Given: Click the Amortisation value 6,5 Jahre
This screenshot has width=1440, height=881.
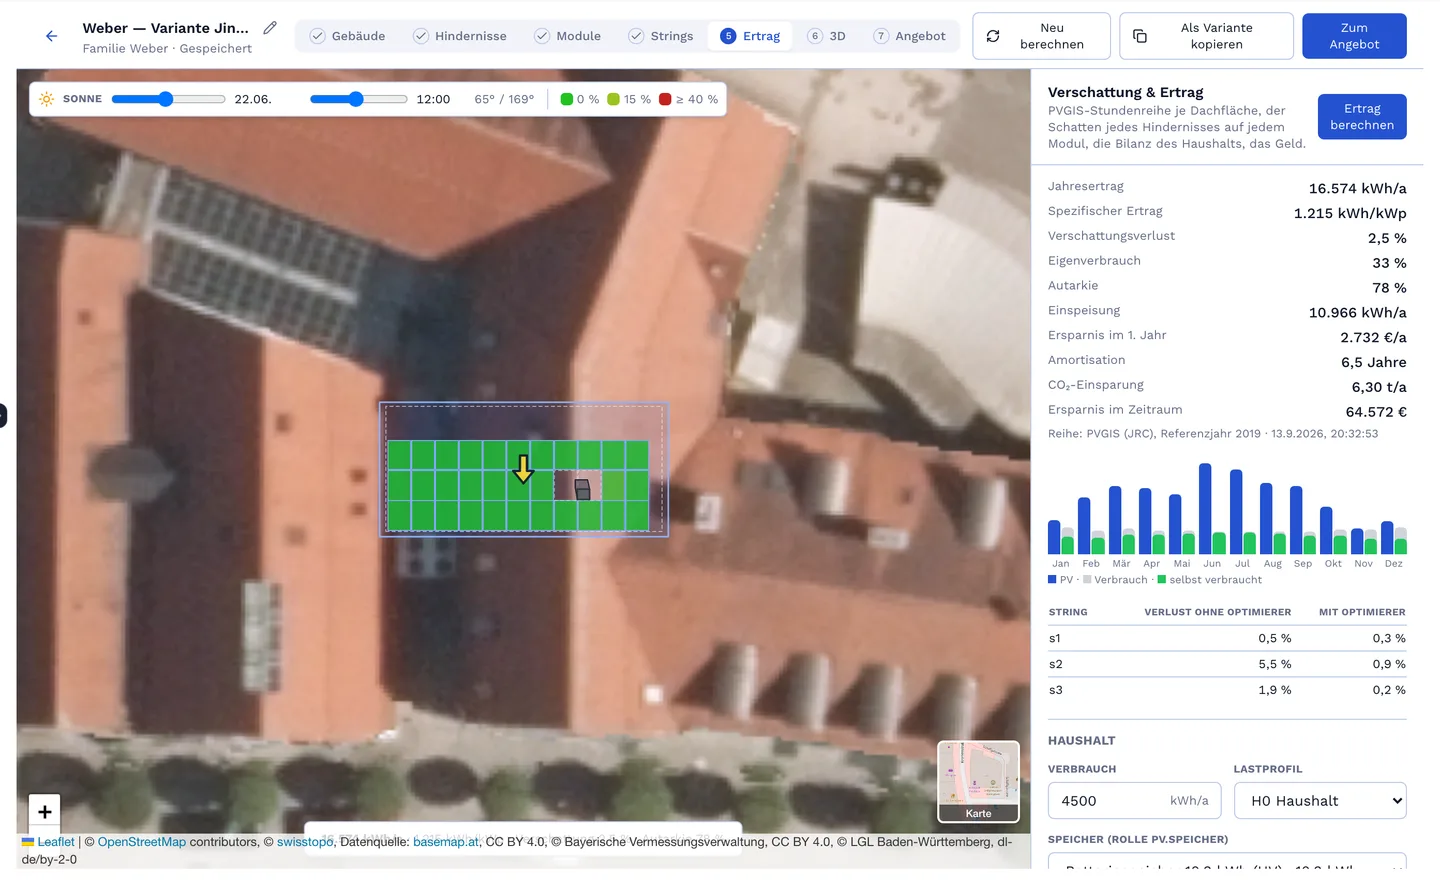Looking at the screenshot, I should pos(1373,362).
